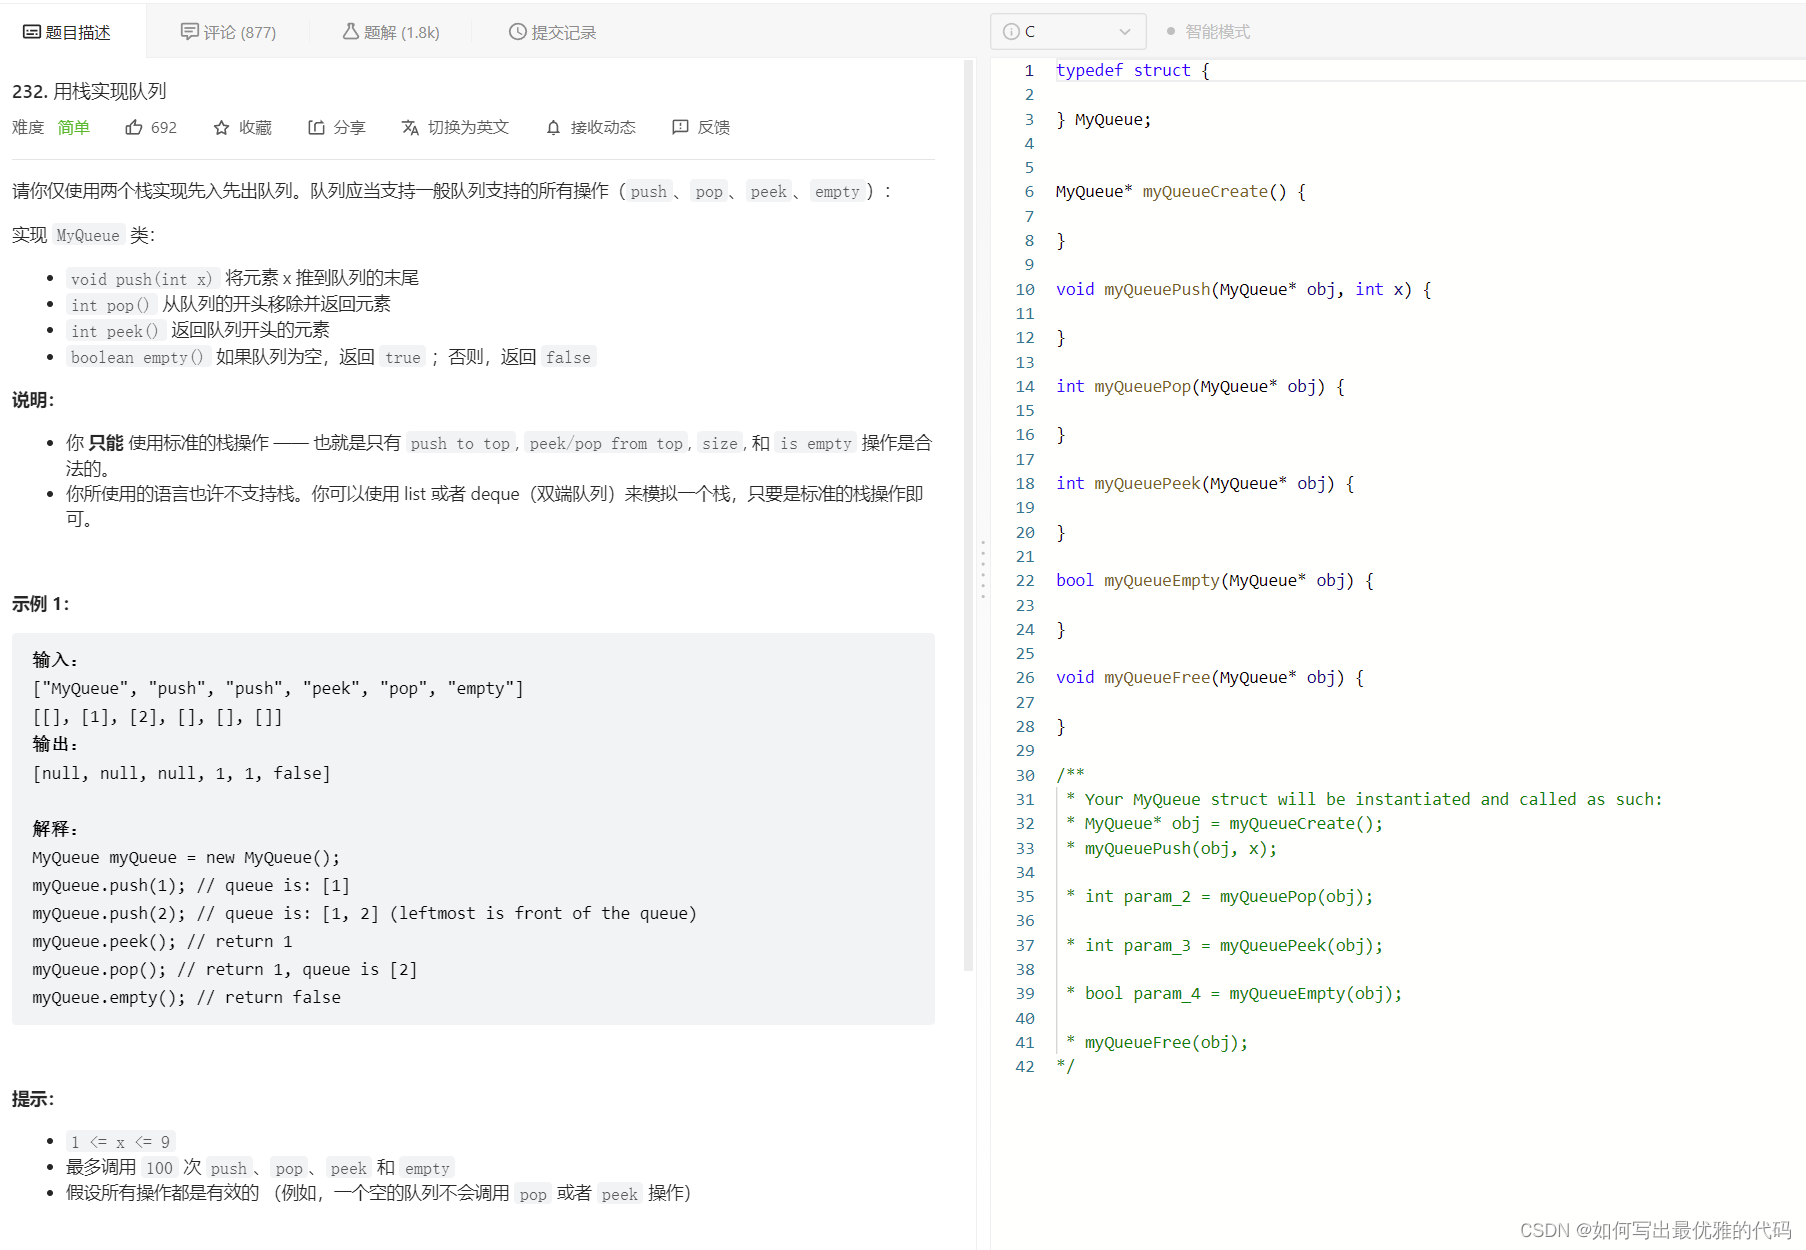Click the myQueueFree function name in line 26
The width and height of the screenshot is (1806, 1250).
coord(1157,677)
